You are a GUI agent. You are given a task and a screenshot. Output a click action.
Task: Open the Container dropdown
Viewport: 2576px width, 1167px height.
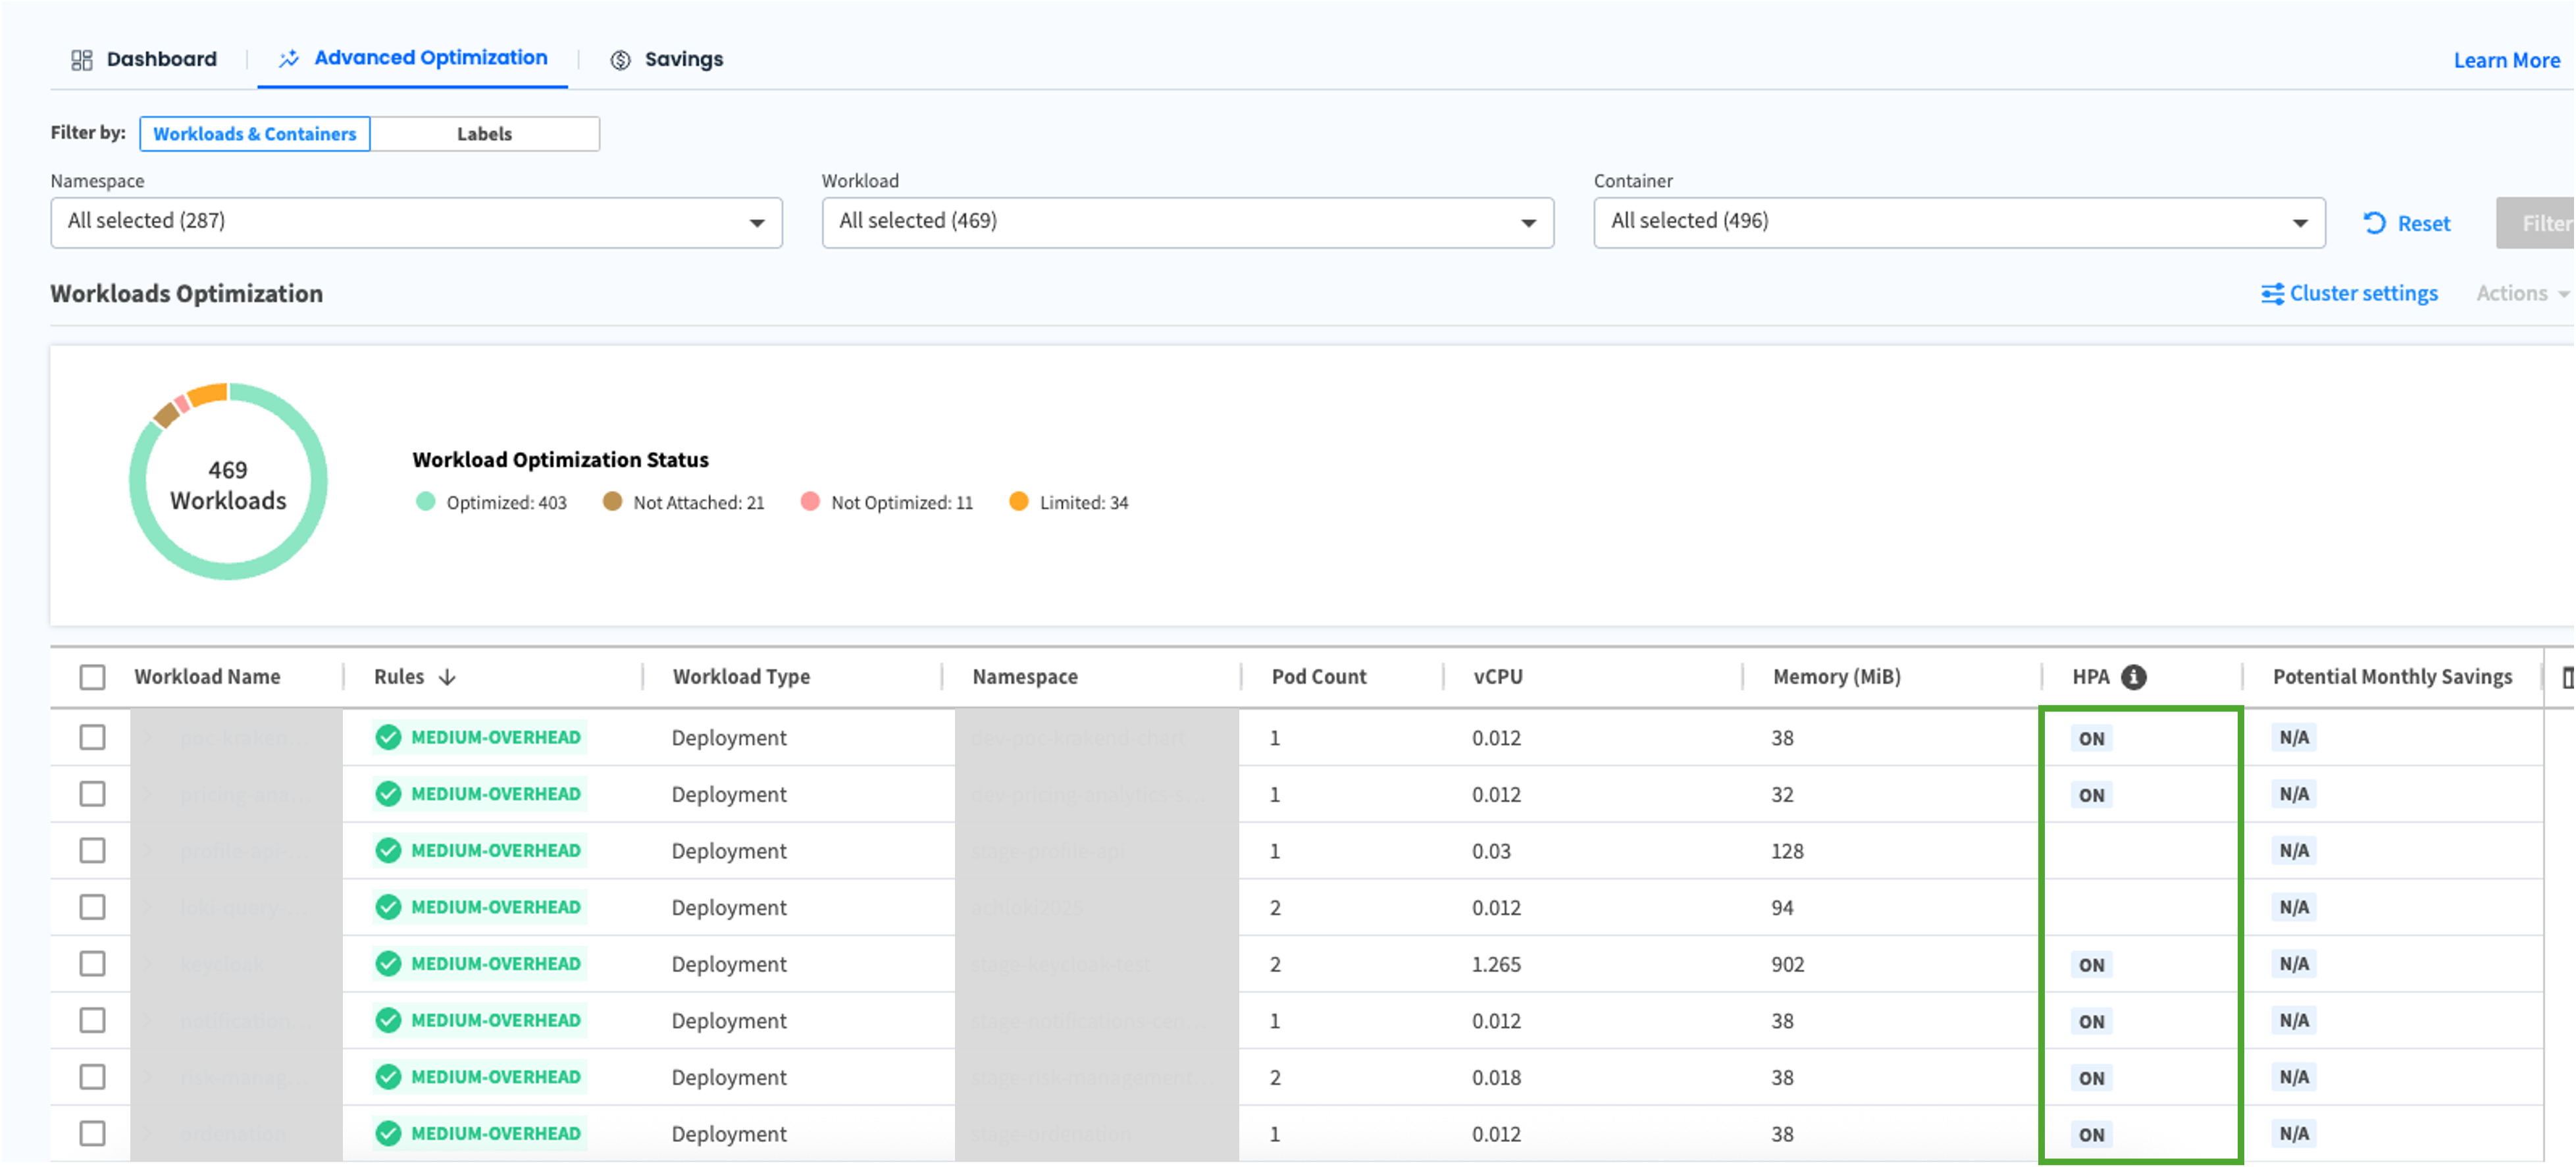pos(1958,222)
